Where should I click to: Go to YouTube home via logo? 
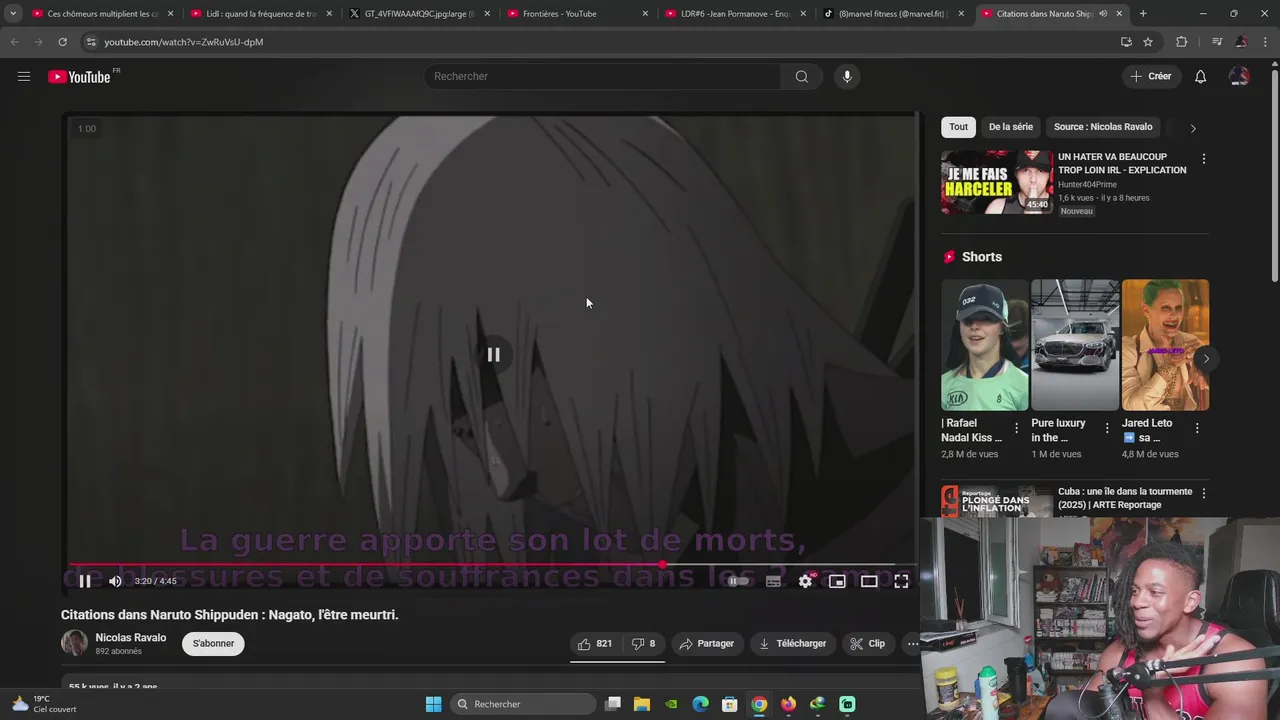79,77
